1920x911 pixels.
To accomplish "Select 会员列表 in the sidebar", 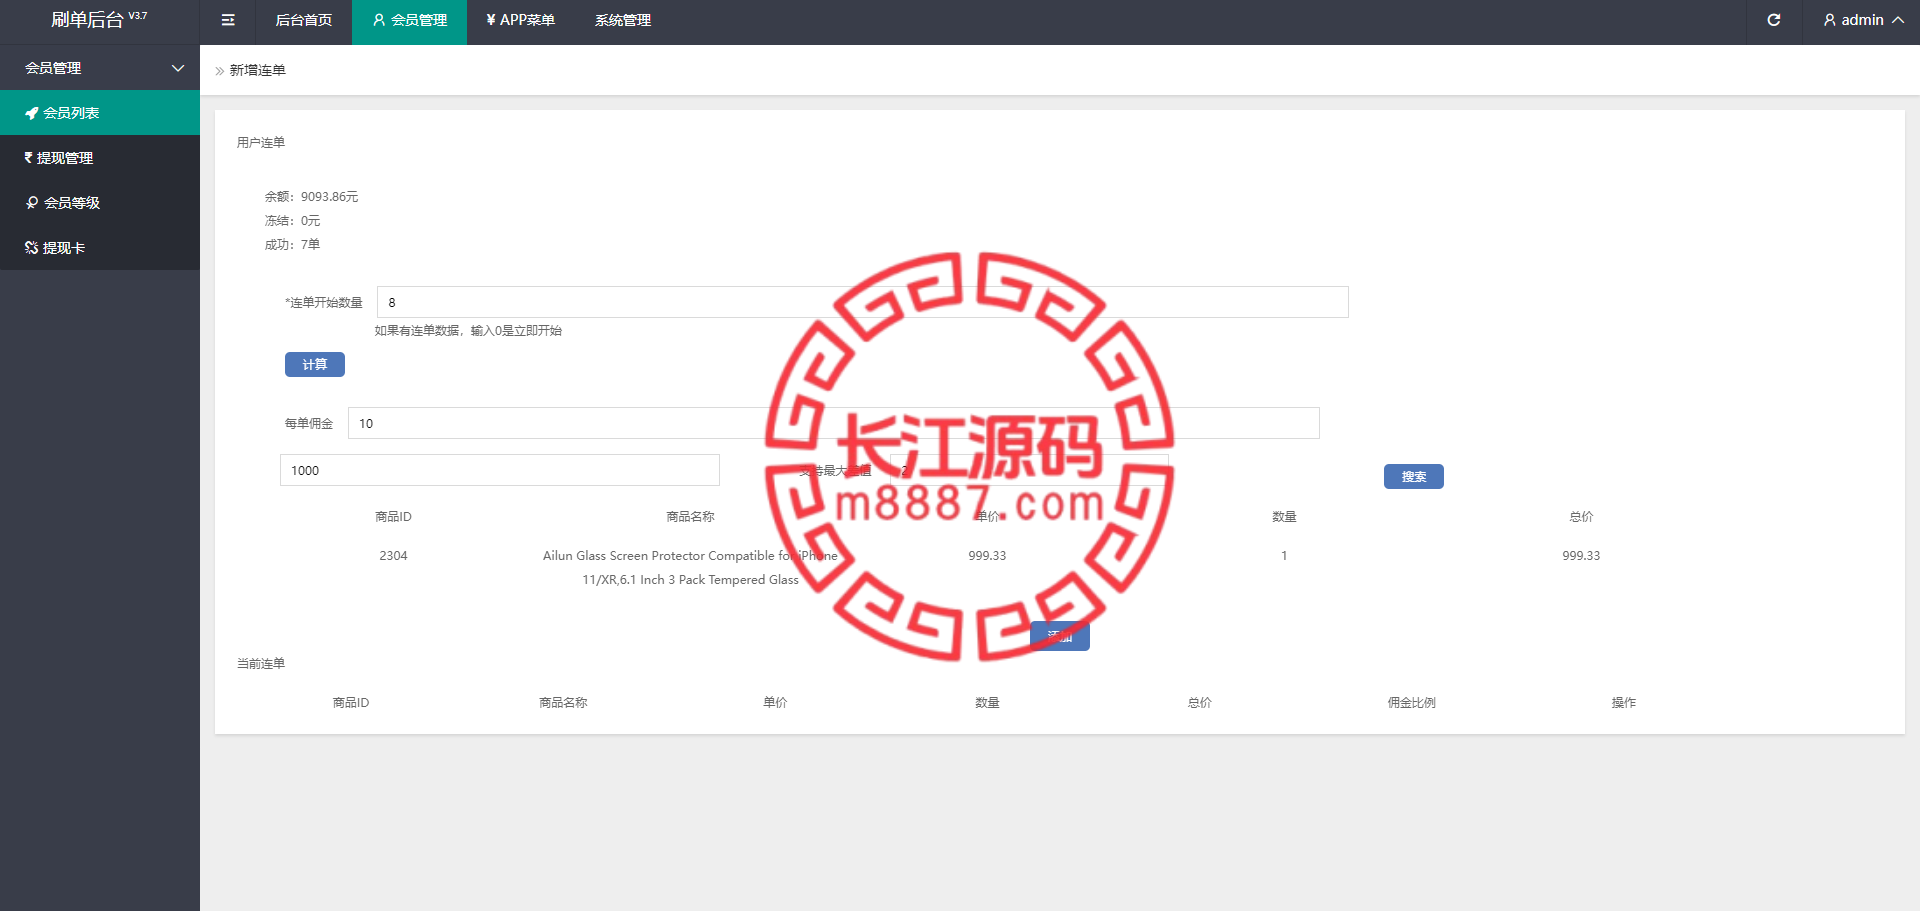I will tap(100, 113).
